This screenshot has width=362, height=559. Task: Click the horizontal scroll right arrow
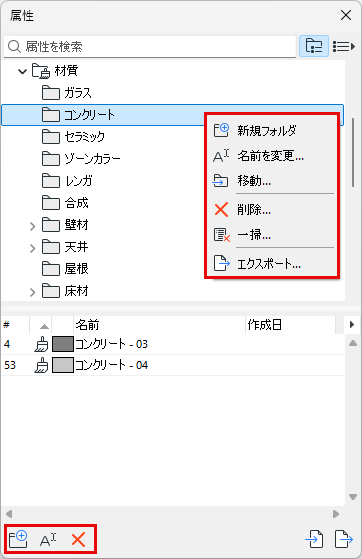click(336, 514)
